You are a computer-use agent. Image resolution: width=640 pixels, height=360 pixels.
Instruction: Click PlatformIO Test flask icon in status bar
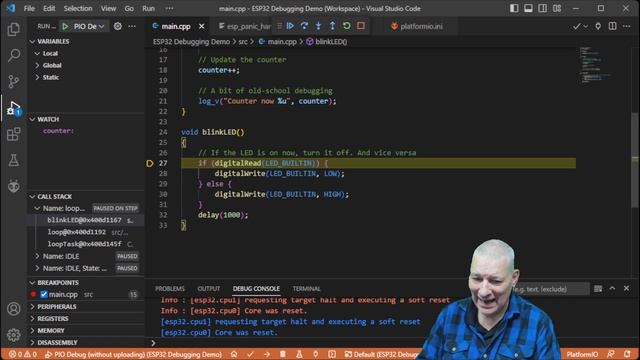coord(299,354)
